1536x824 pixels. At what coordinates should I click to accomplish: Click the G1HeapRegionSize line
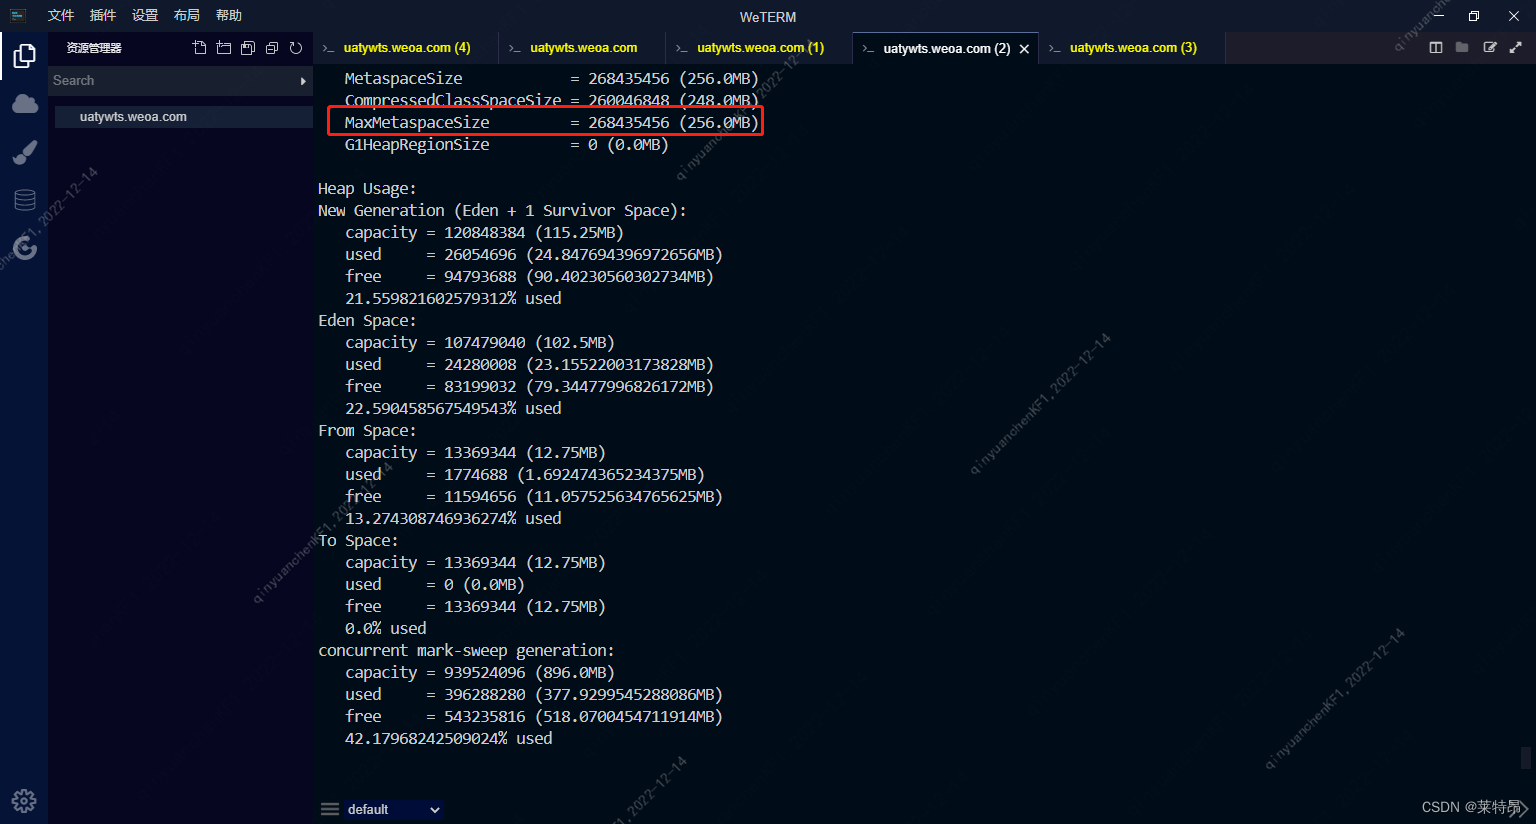[x=507, y=145]
